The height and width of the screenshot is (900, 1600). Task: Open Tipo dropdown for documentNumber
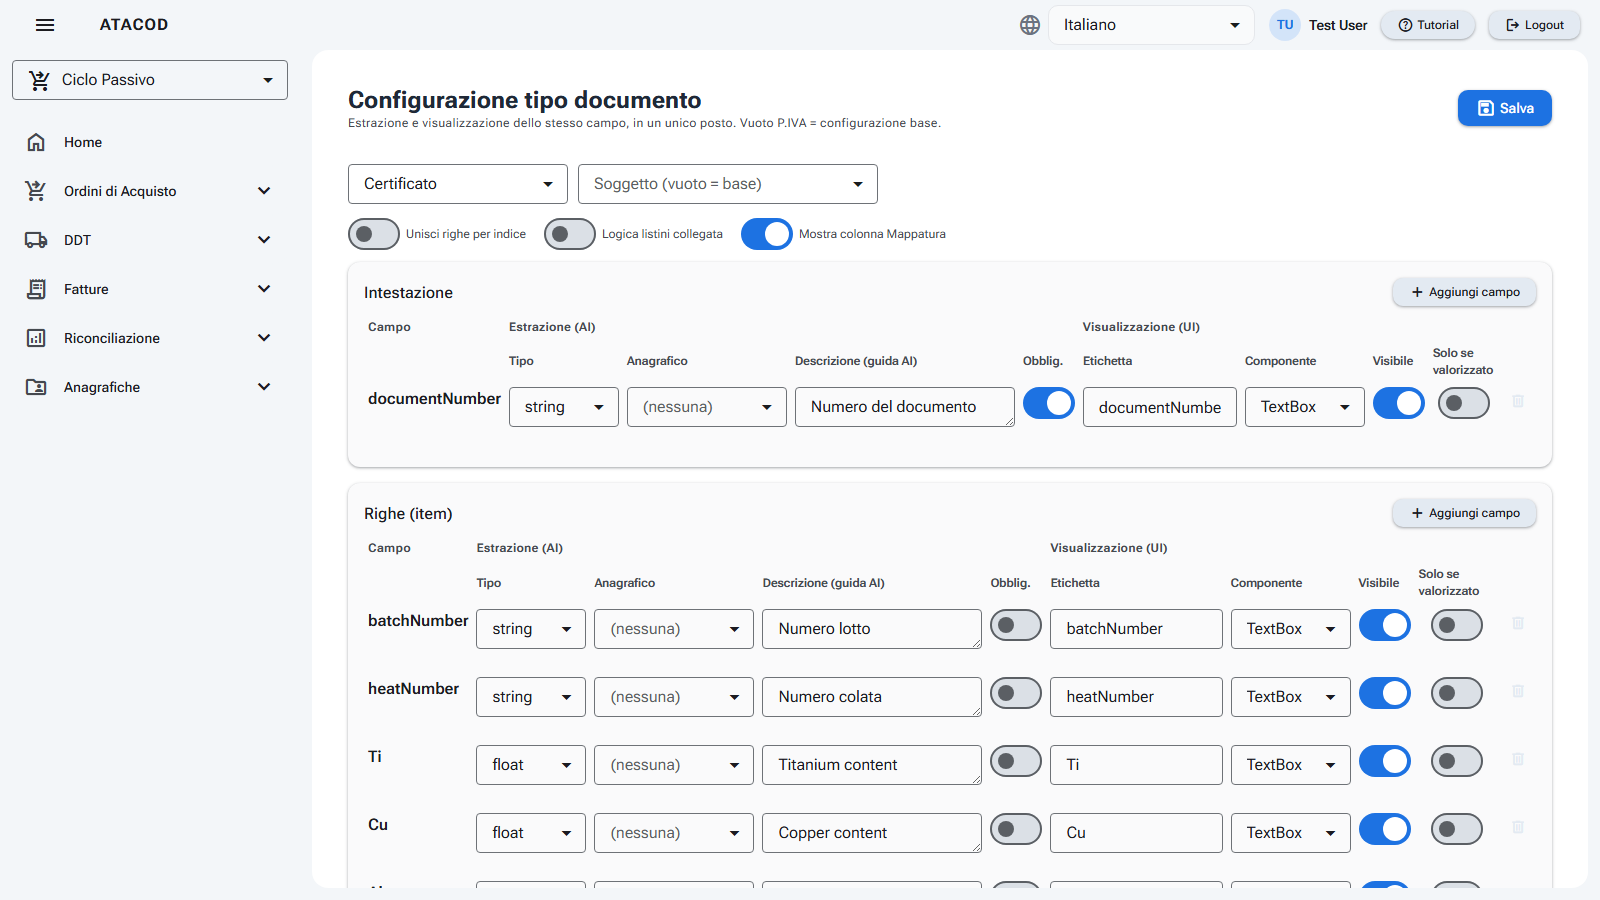(564, 407)
